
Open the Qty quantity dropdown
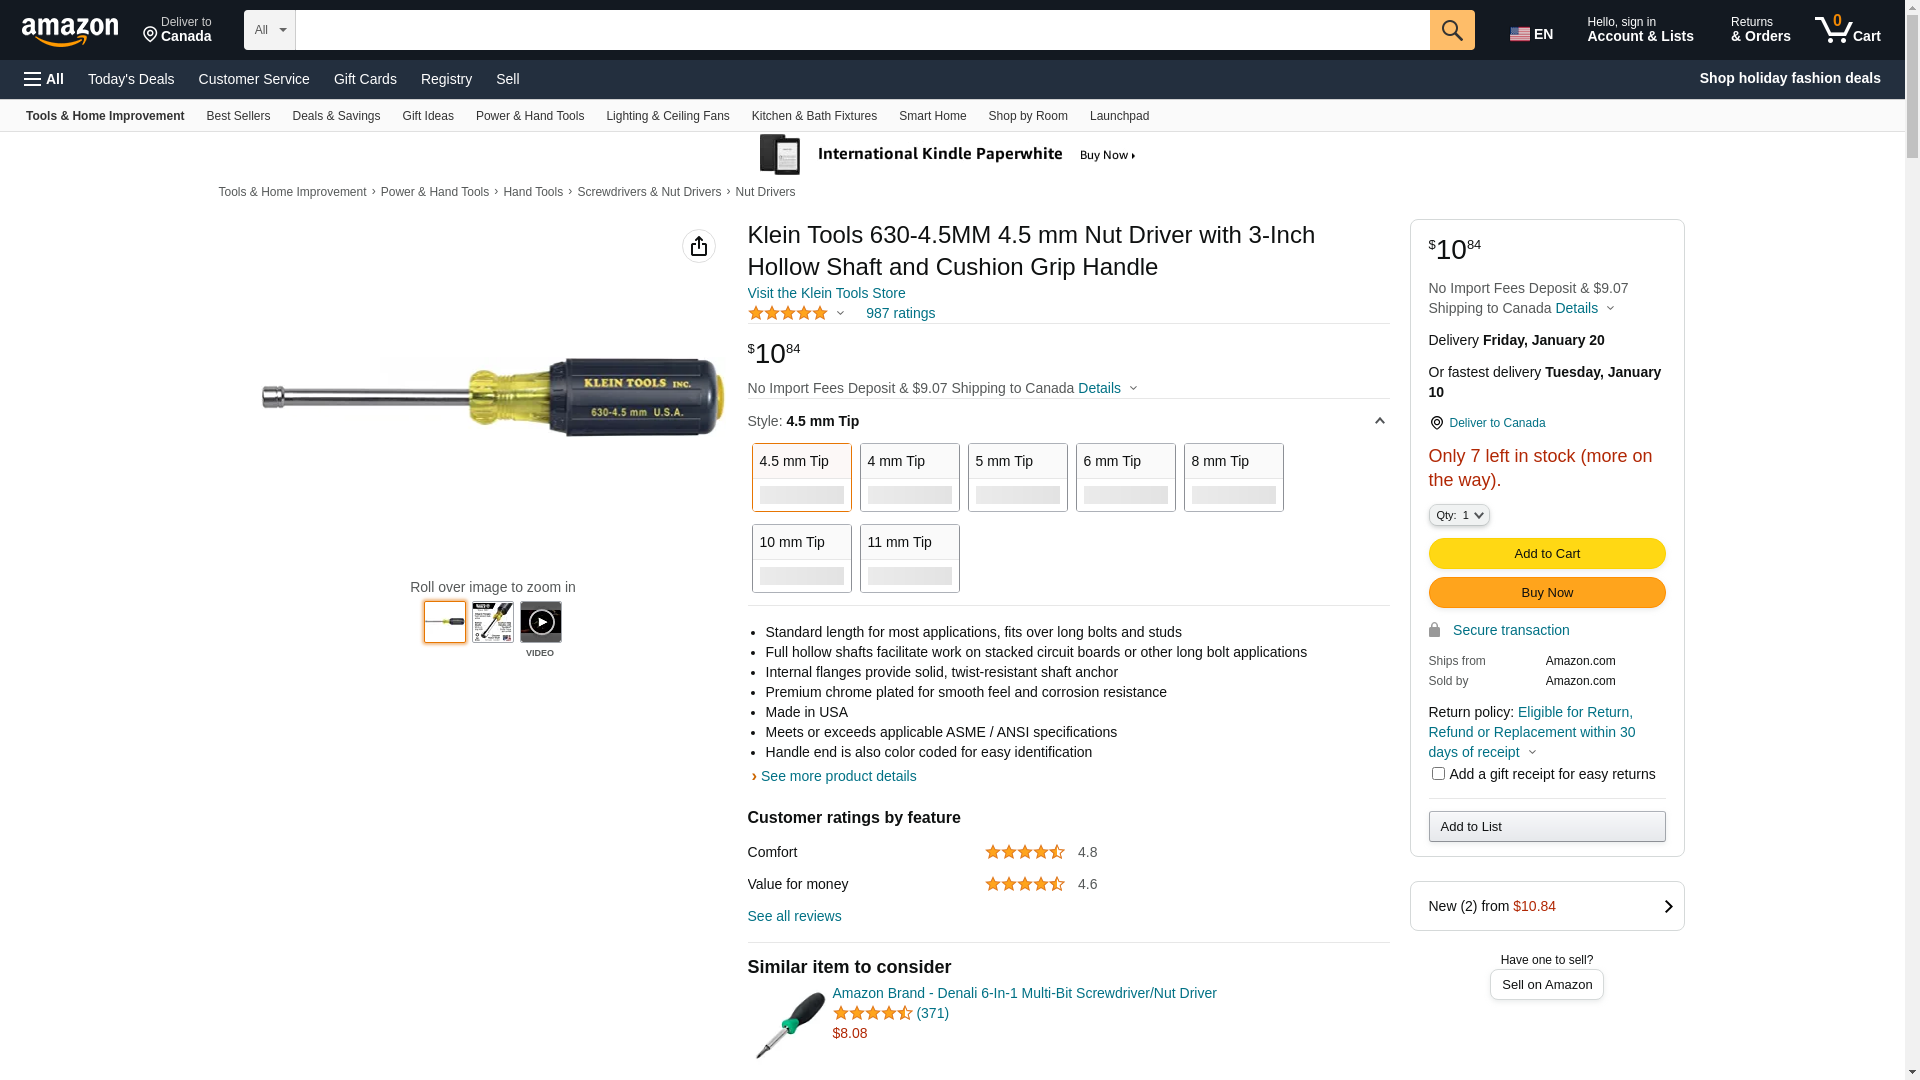click(x=1458, y=515)
